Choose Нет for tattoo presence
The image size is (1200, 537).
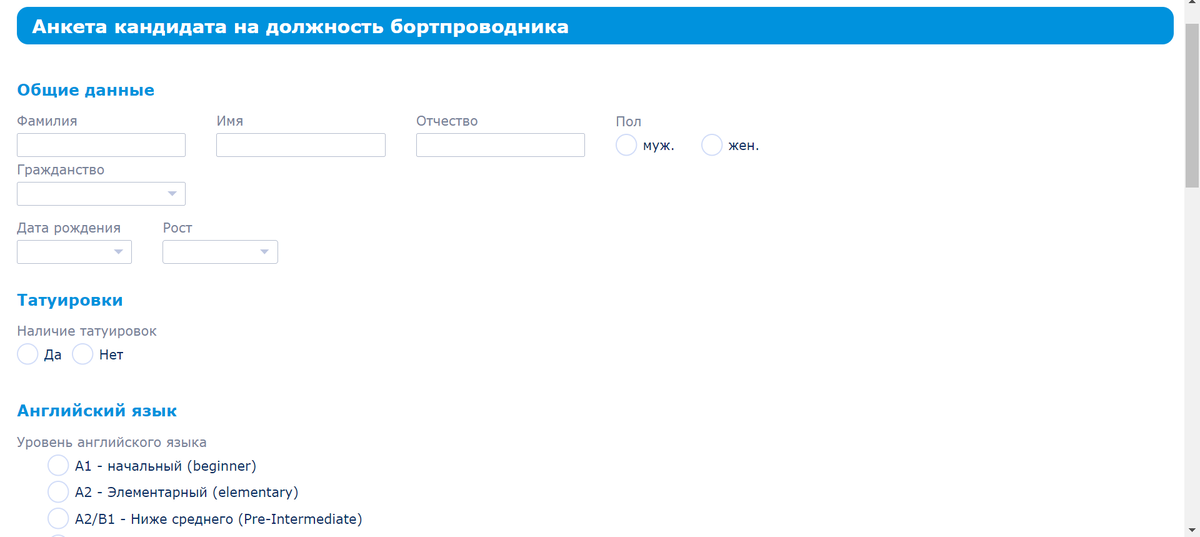pyautogui.click(x=82, y=354)
